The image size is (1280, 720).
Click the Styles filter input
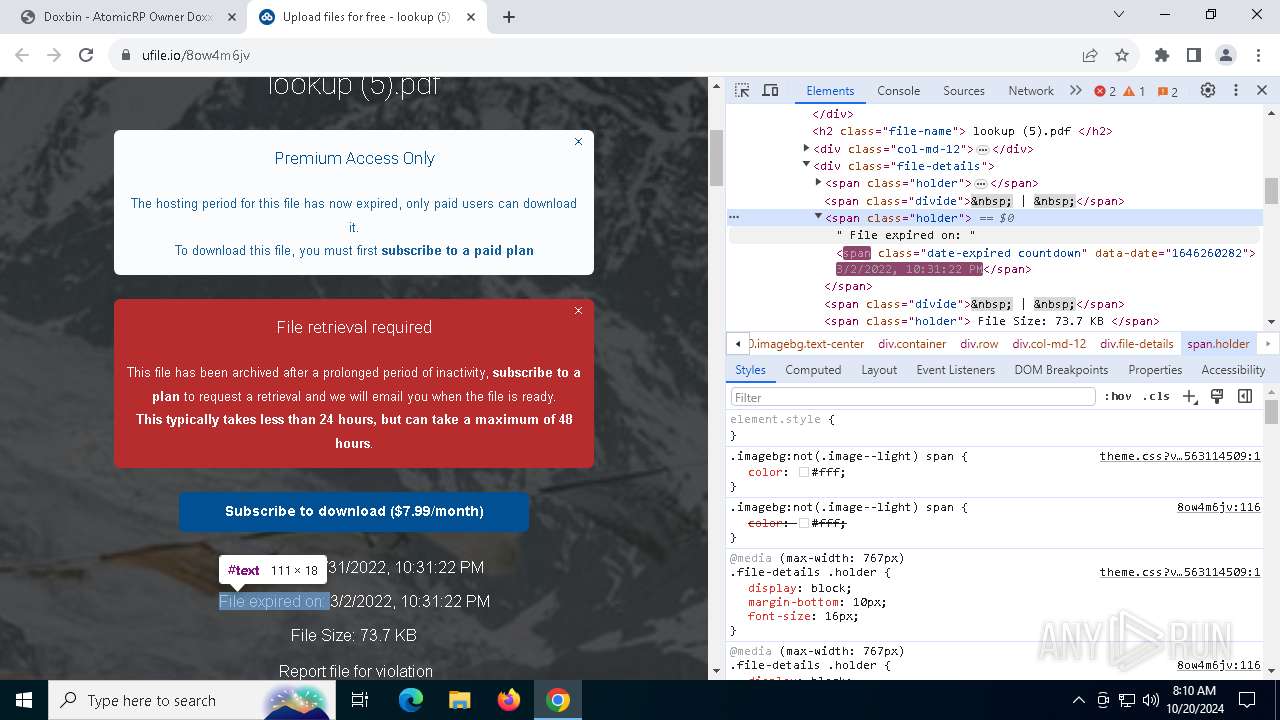coord(913,397)
